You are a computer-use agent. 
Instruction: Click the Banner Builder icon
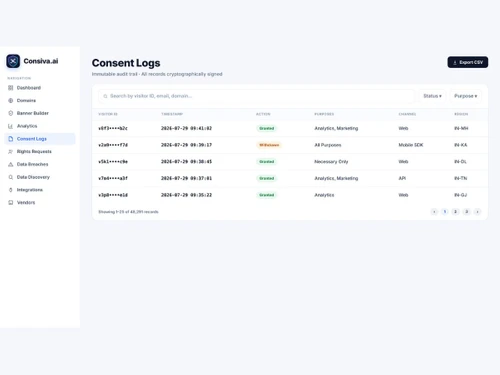click(x=11, y=113)
